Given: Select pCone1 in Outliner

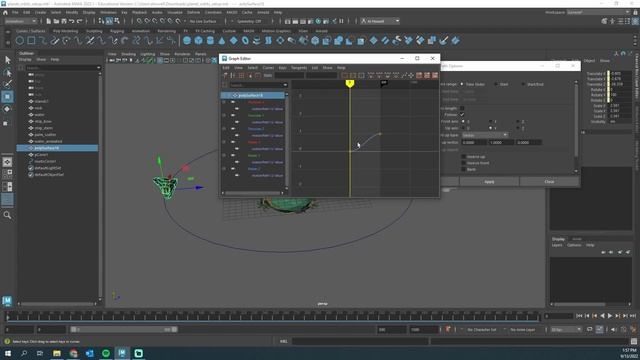Looking at the screenshot, I should pos(41,155).
